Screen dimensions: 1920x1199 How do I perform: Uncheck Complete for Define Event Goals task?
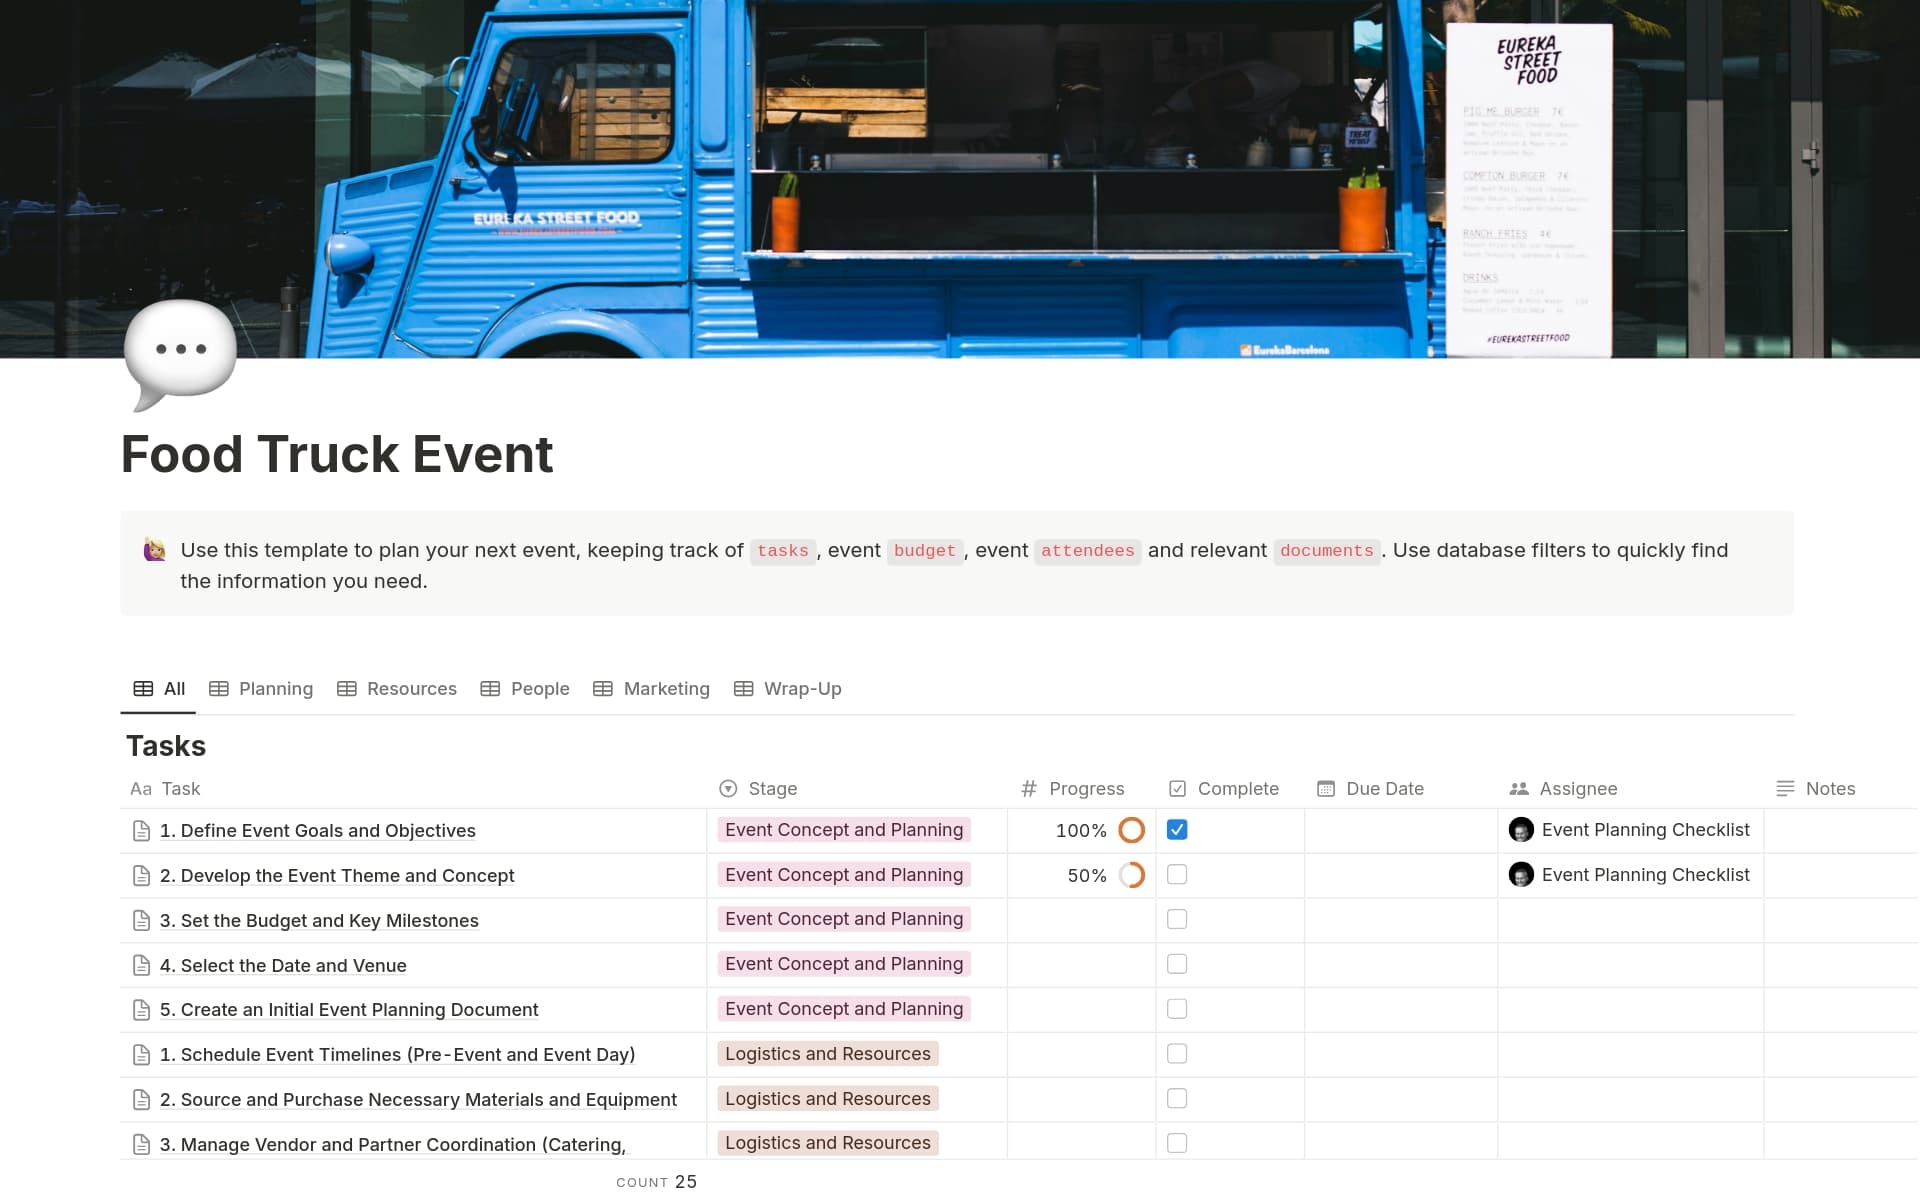click(x=1177, y=830)
